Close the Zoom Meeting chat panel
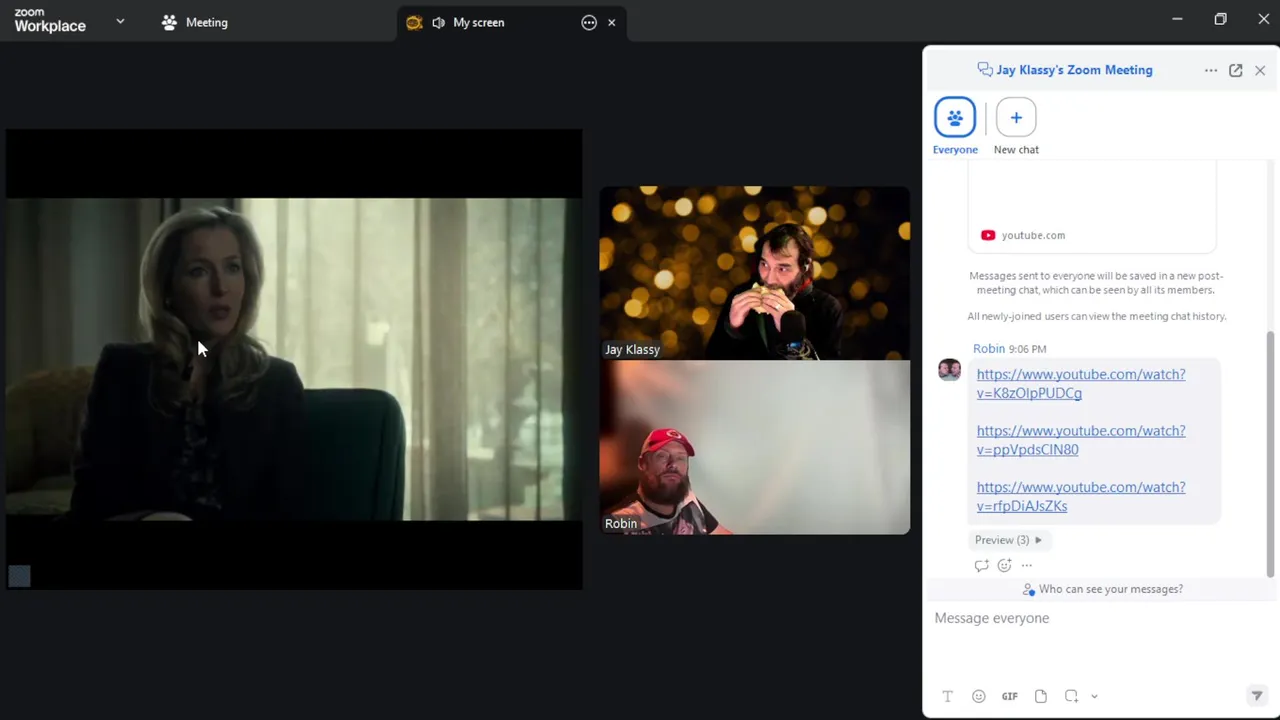 pyautogui.click(x=1260, y=70)
